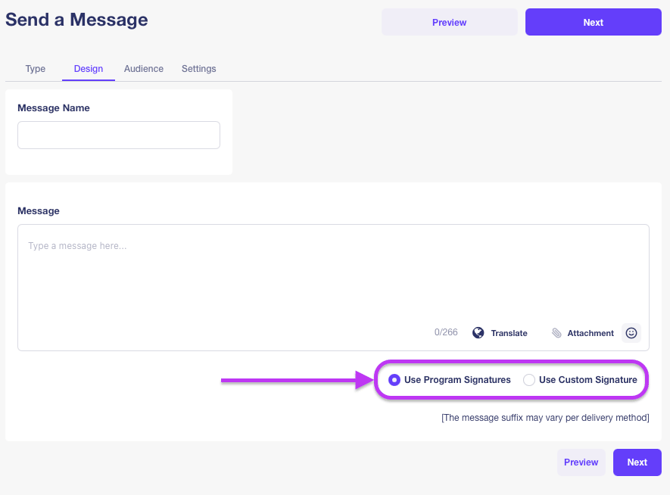670x495 pixels.
Task: Open the Design tab
Action: (x=88, y=69)
